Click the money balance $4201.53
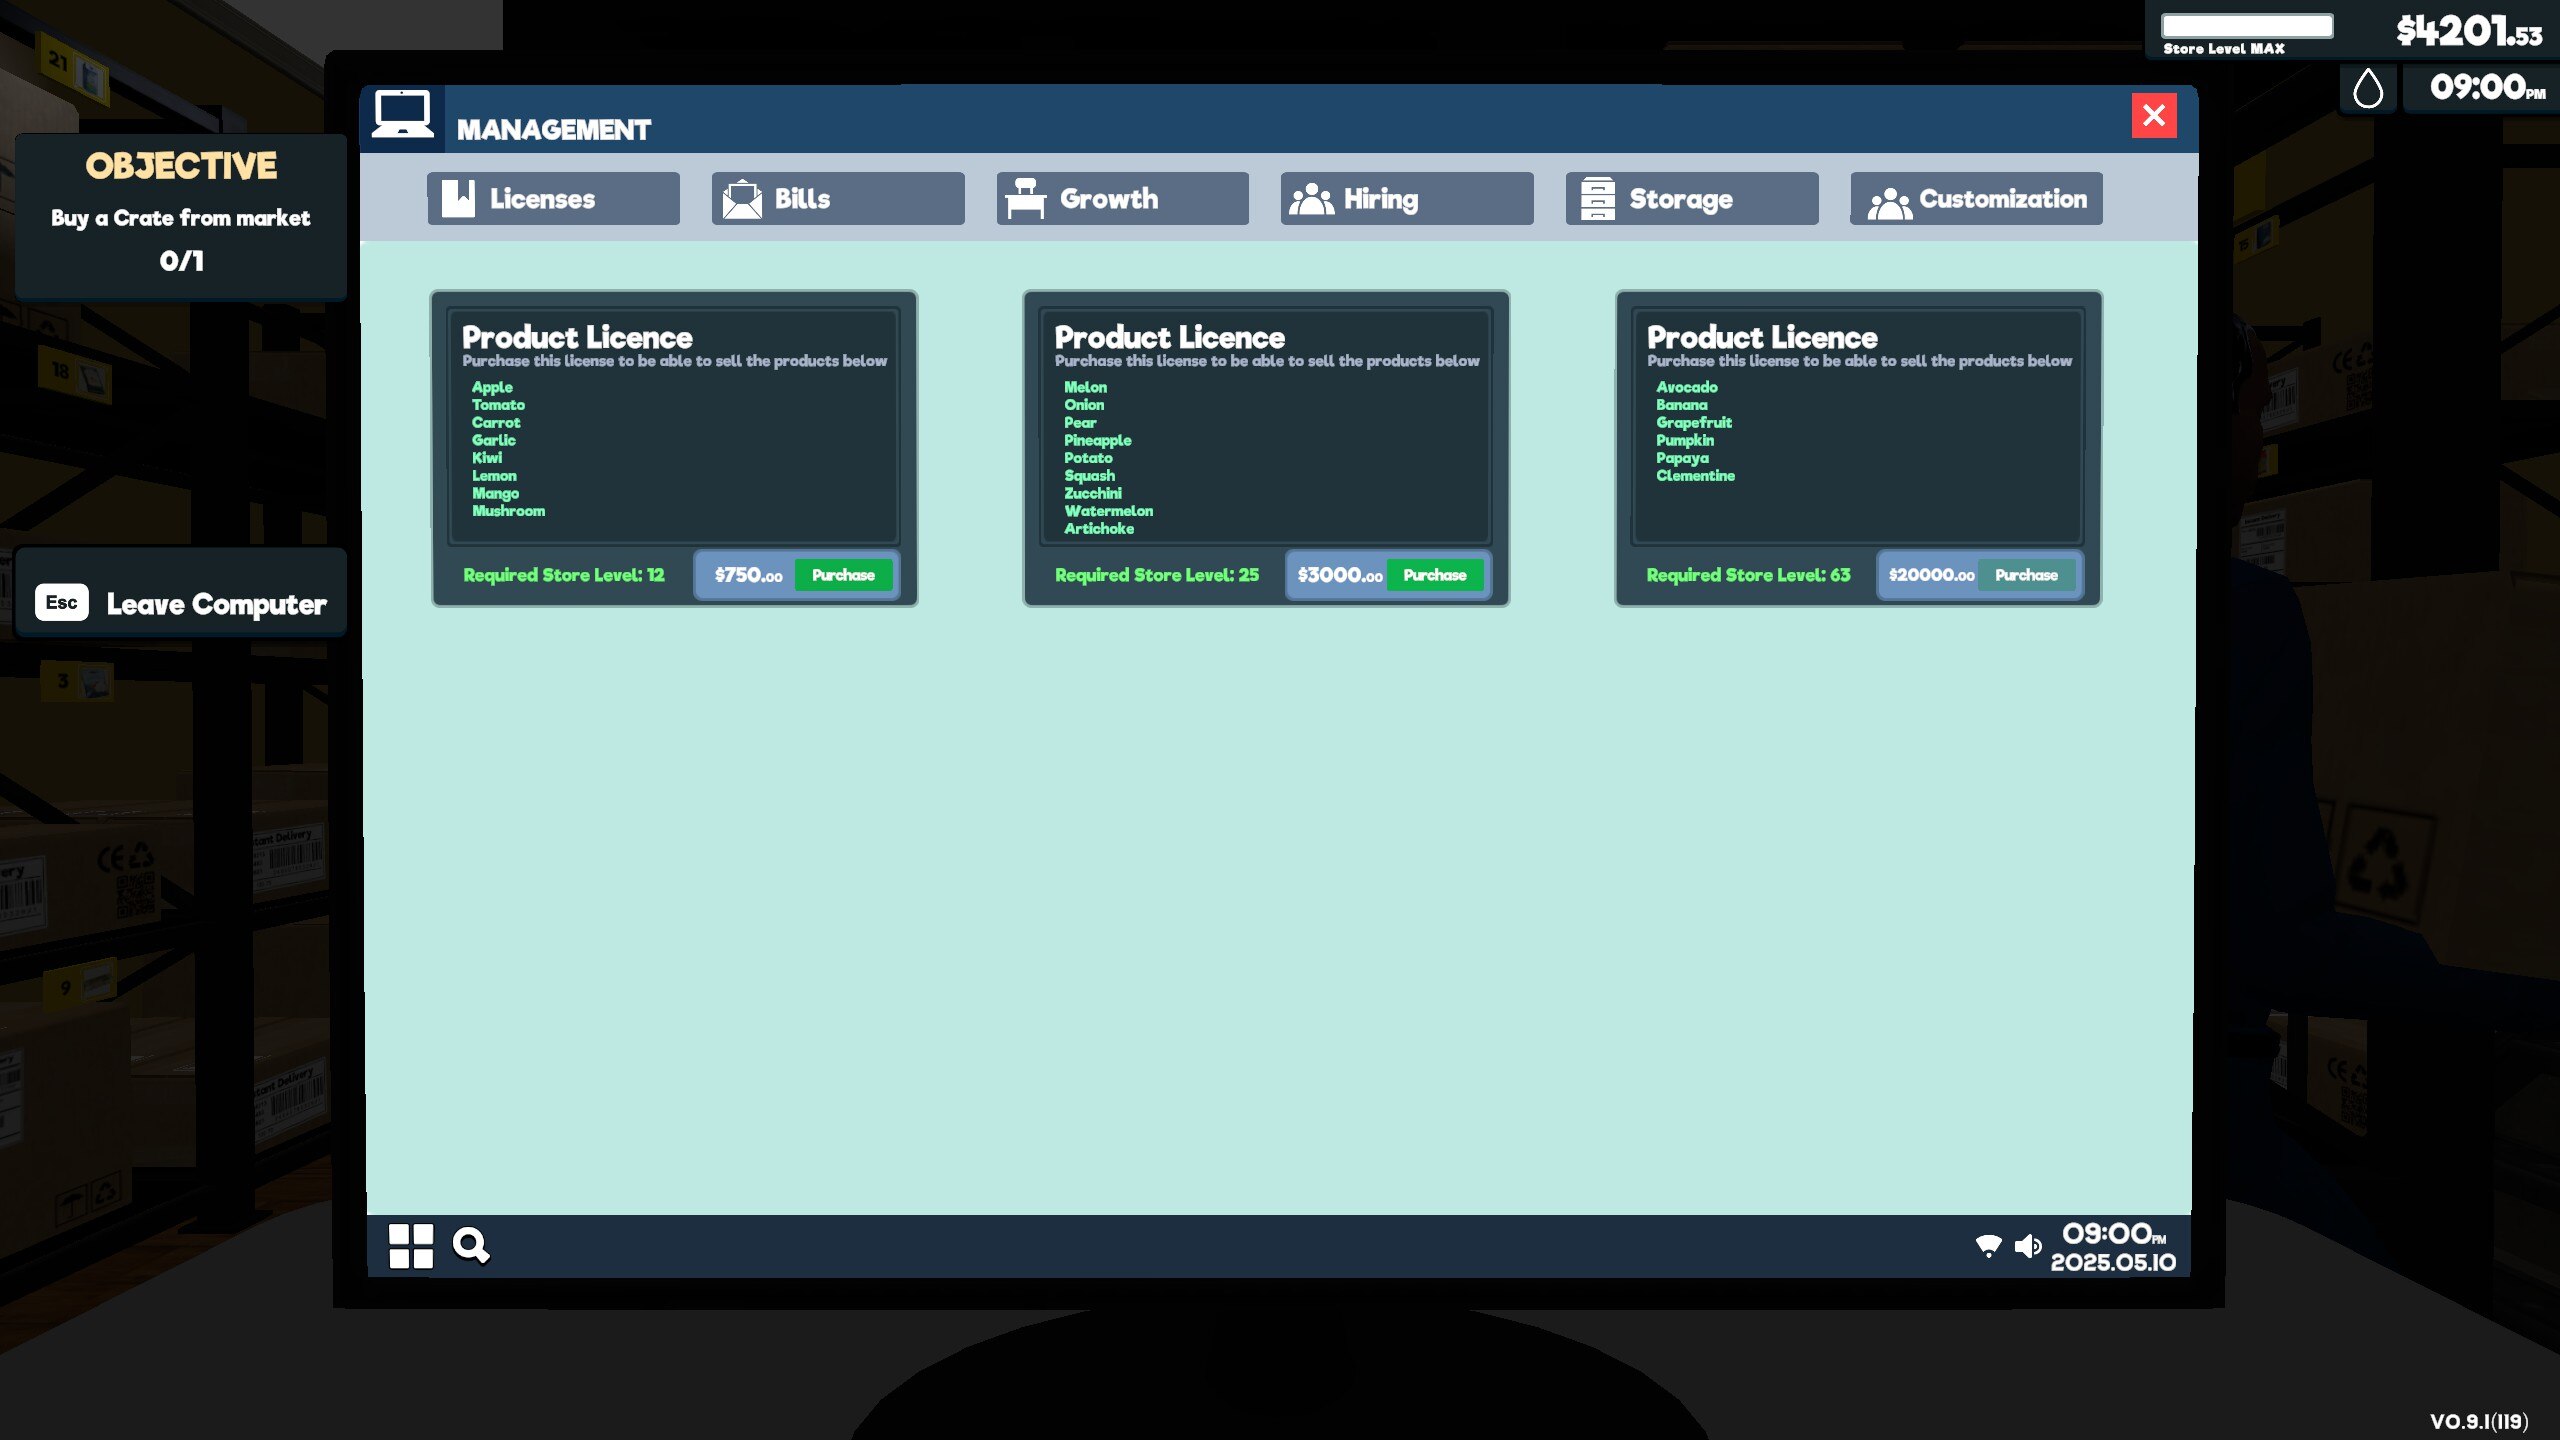The width and height of the screenshot is (2560, 1440). point(2469,31)
